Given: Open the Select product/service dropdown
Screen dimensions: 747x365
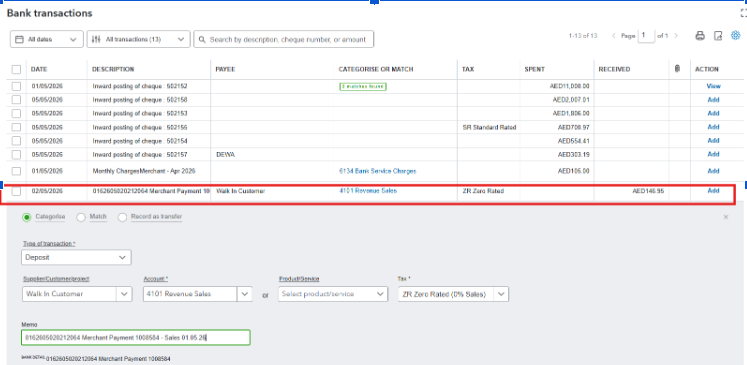Looking at the screenshot, I should pyautogui.click(x=333, y=294).
